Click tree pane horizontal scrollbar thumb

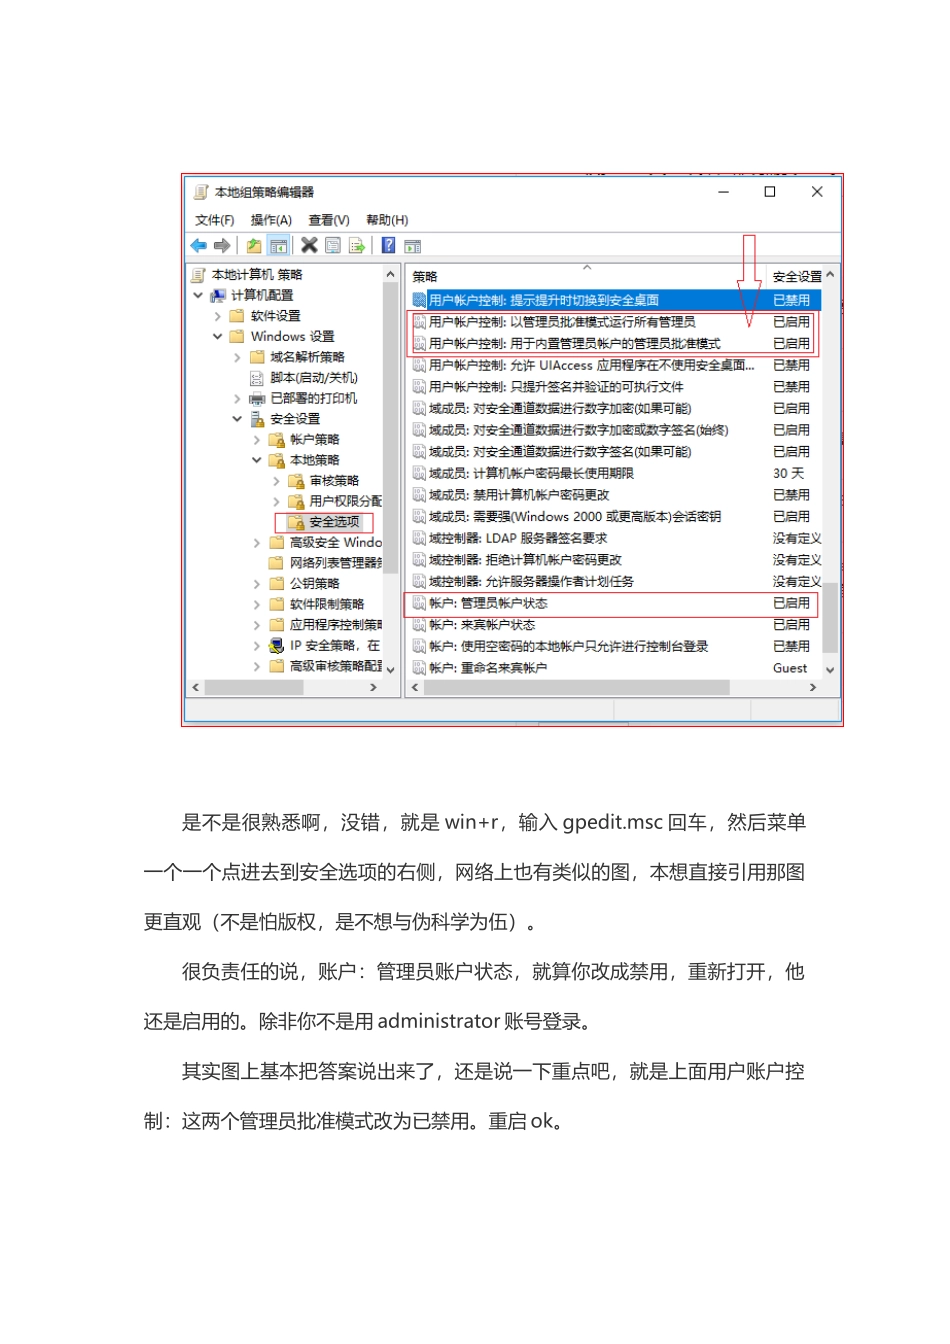point(254,687)
